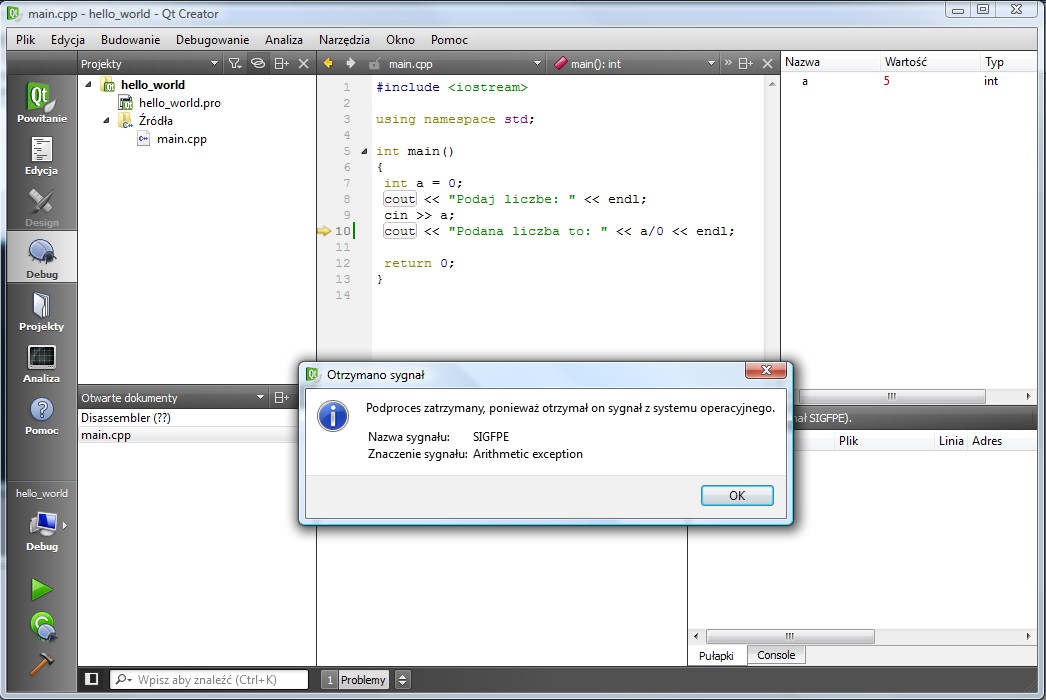
Task: Click the current-line debugger arrow marker
Action: 324,231
